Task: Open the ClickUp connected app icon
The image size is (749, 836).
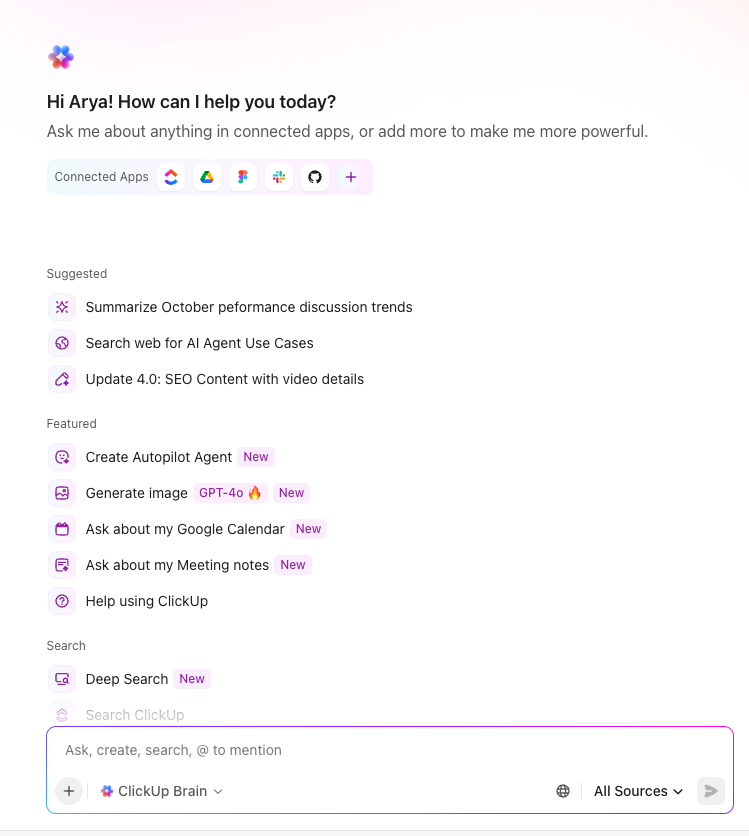Action: (170, 176)
